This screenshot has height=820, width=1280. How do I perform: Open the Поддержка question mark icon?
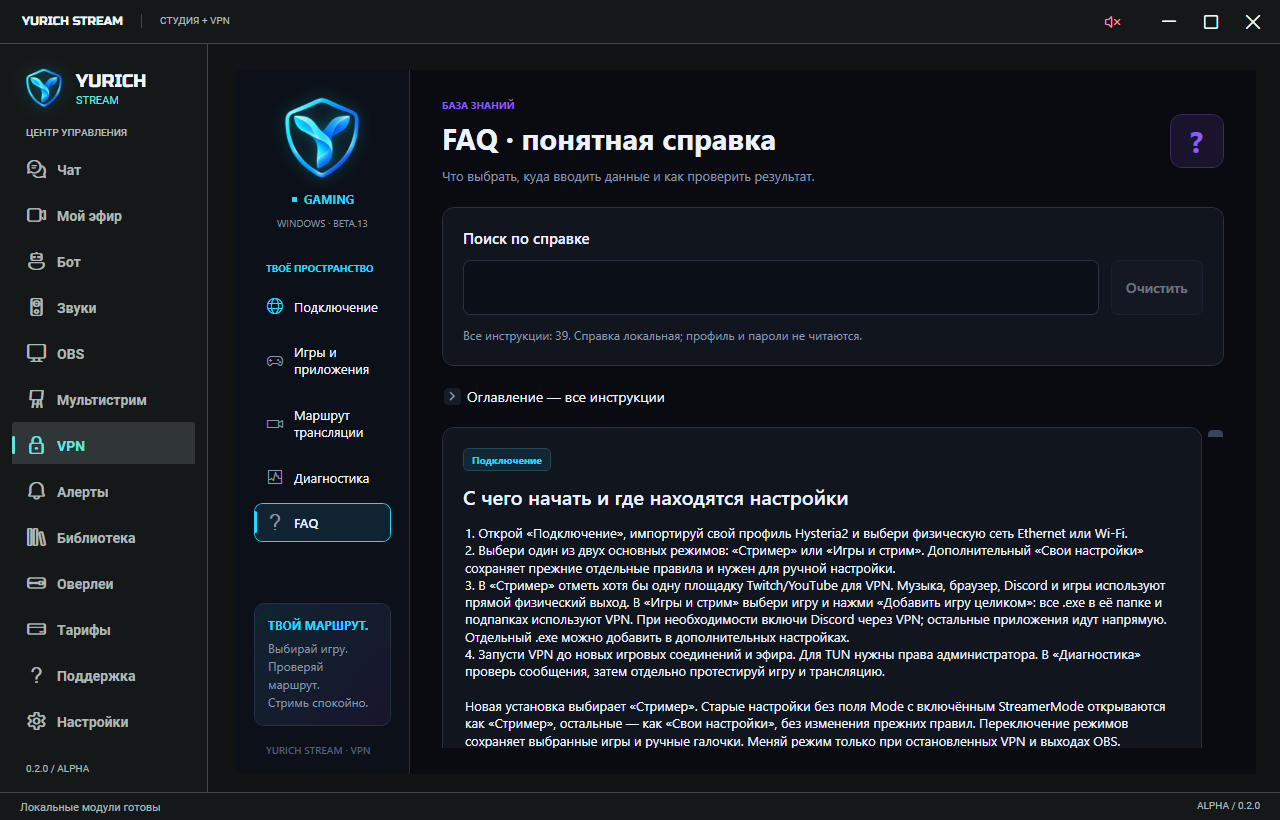[x=37, y=676]
